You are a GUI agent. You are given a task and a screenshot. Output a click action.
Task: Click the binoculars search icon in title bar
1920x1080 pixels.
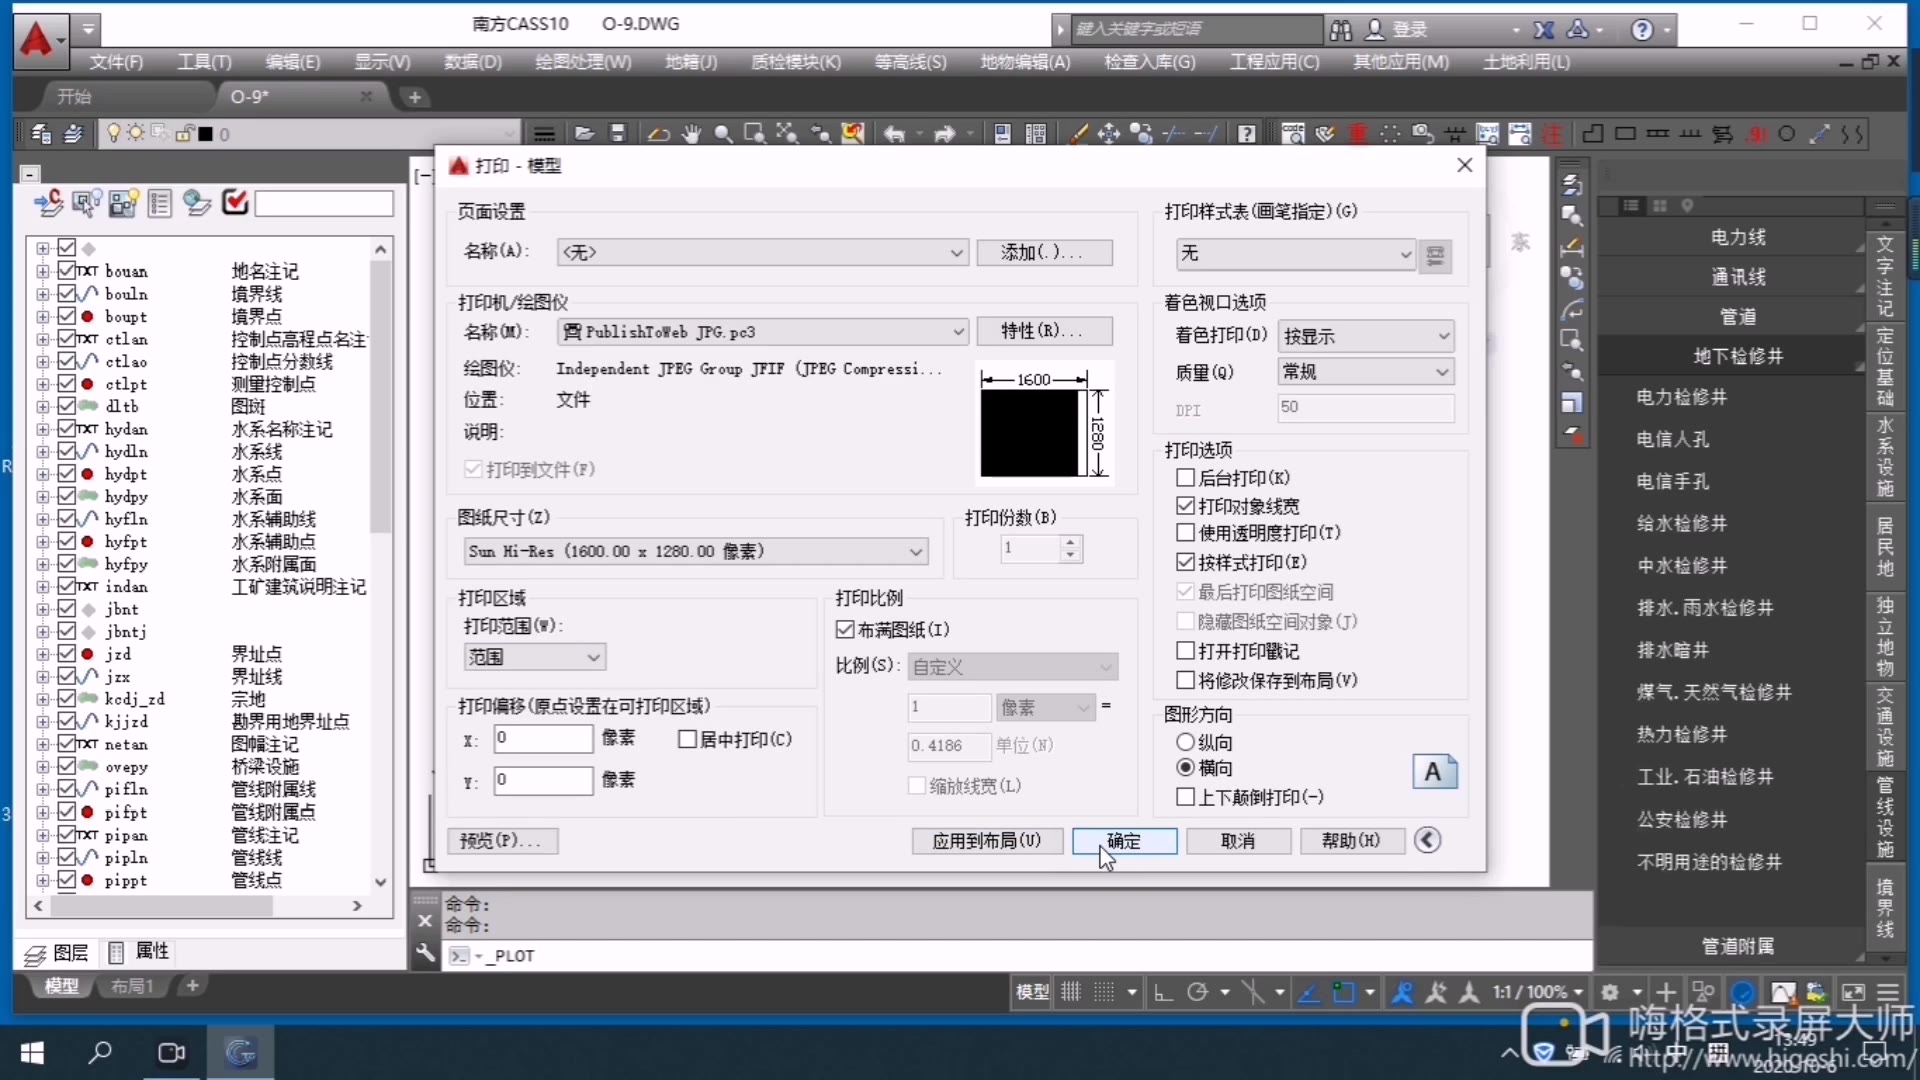click(x=1341, y=30)
